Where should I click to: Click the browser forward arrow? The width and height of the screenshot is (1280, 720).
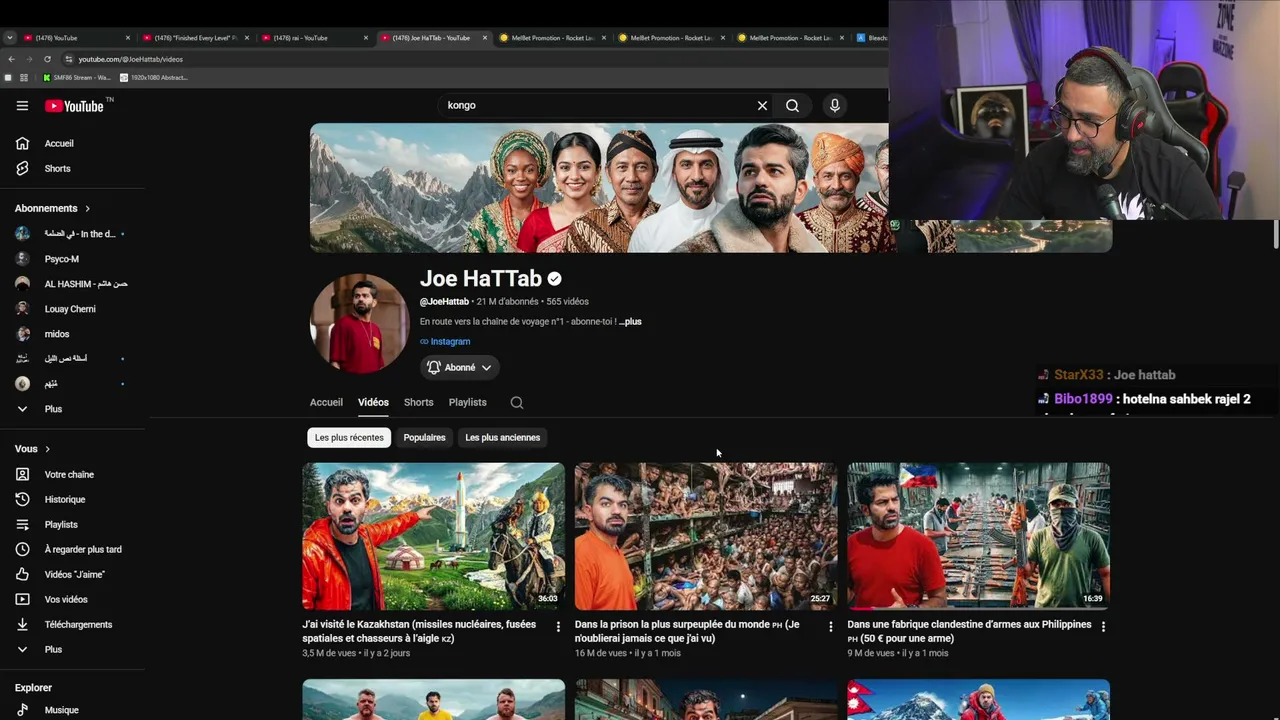pyautogui.click(x=29, y=59)
